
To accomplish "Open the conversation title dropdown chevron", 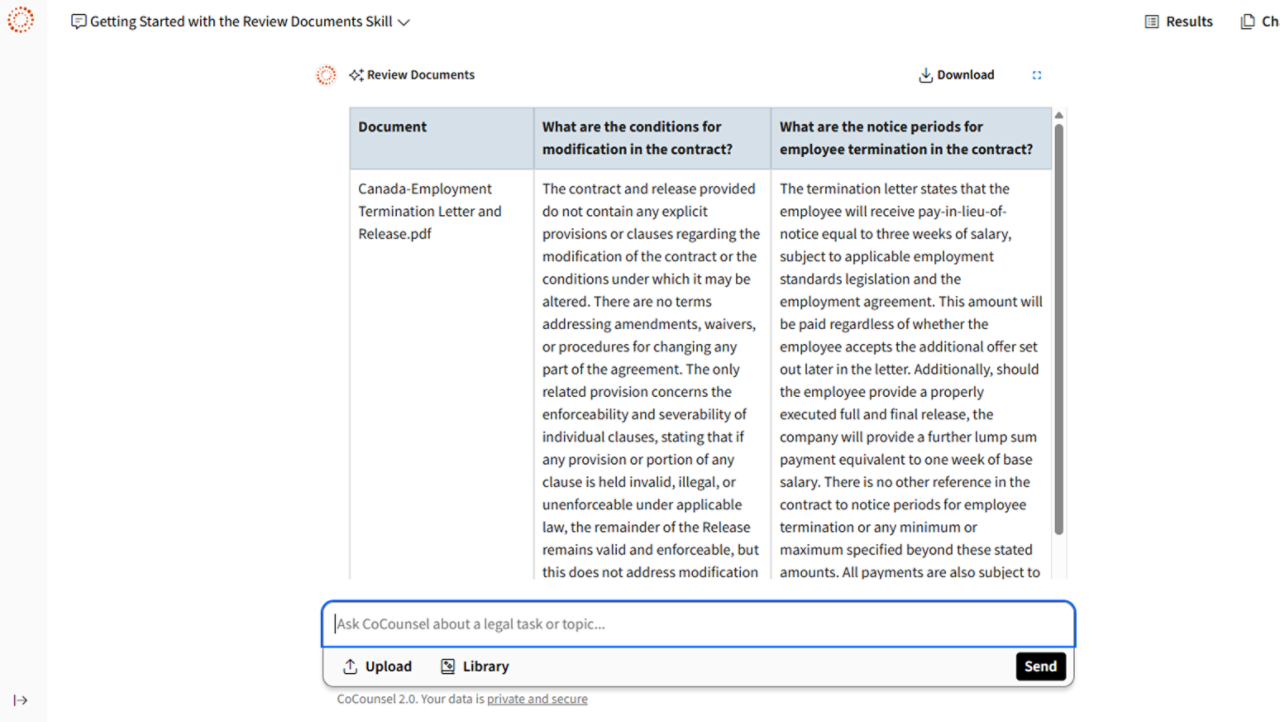I will (404, 22).
